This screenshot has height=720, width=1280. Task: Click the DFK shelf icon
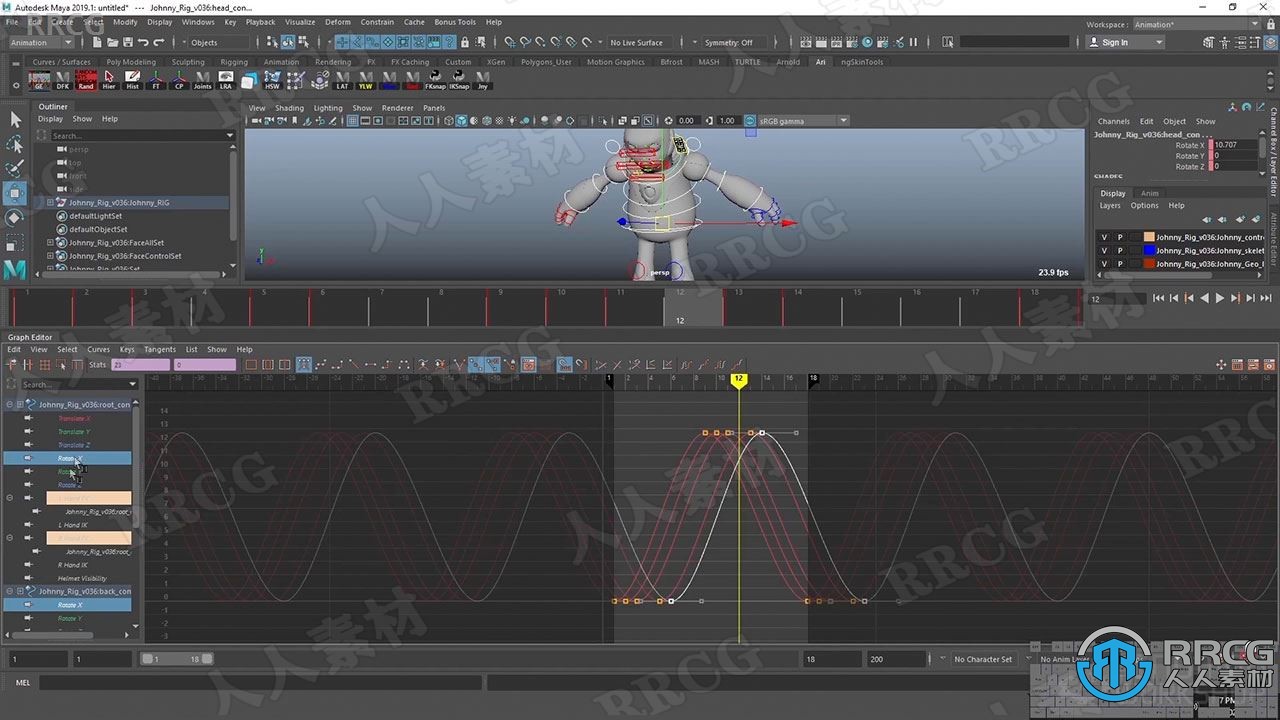(x=63, y=80)
